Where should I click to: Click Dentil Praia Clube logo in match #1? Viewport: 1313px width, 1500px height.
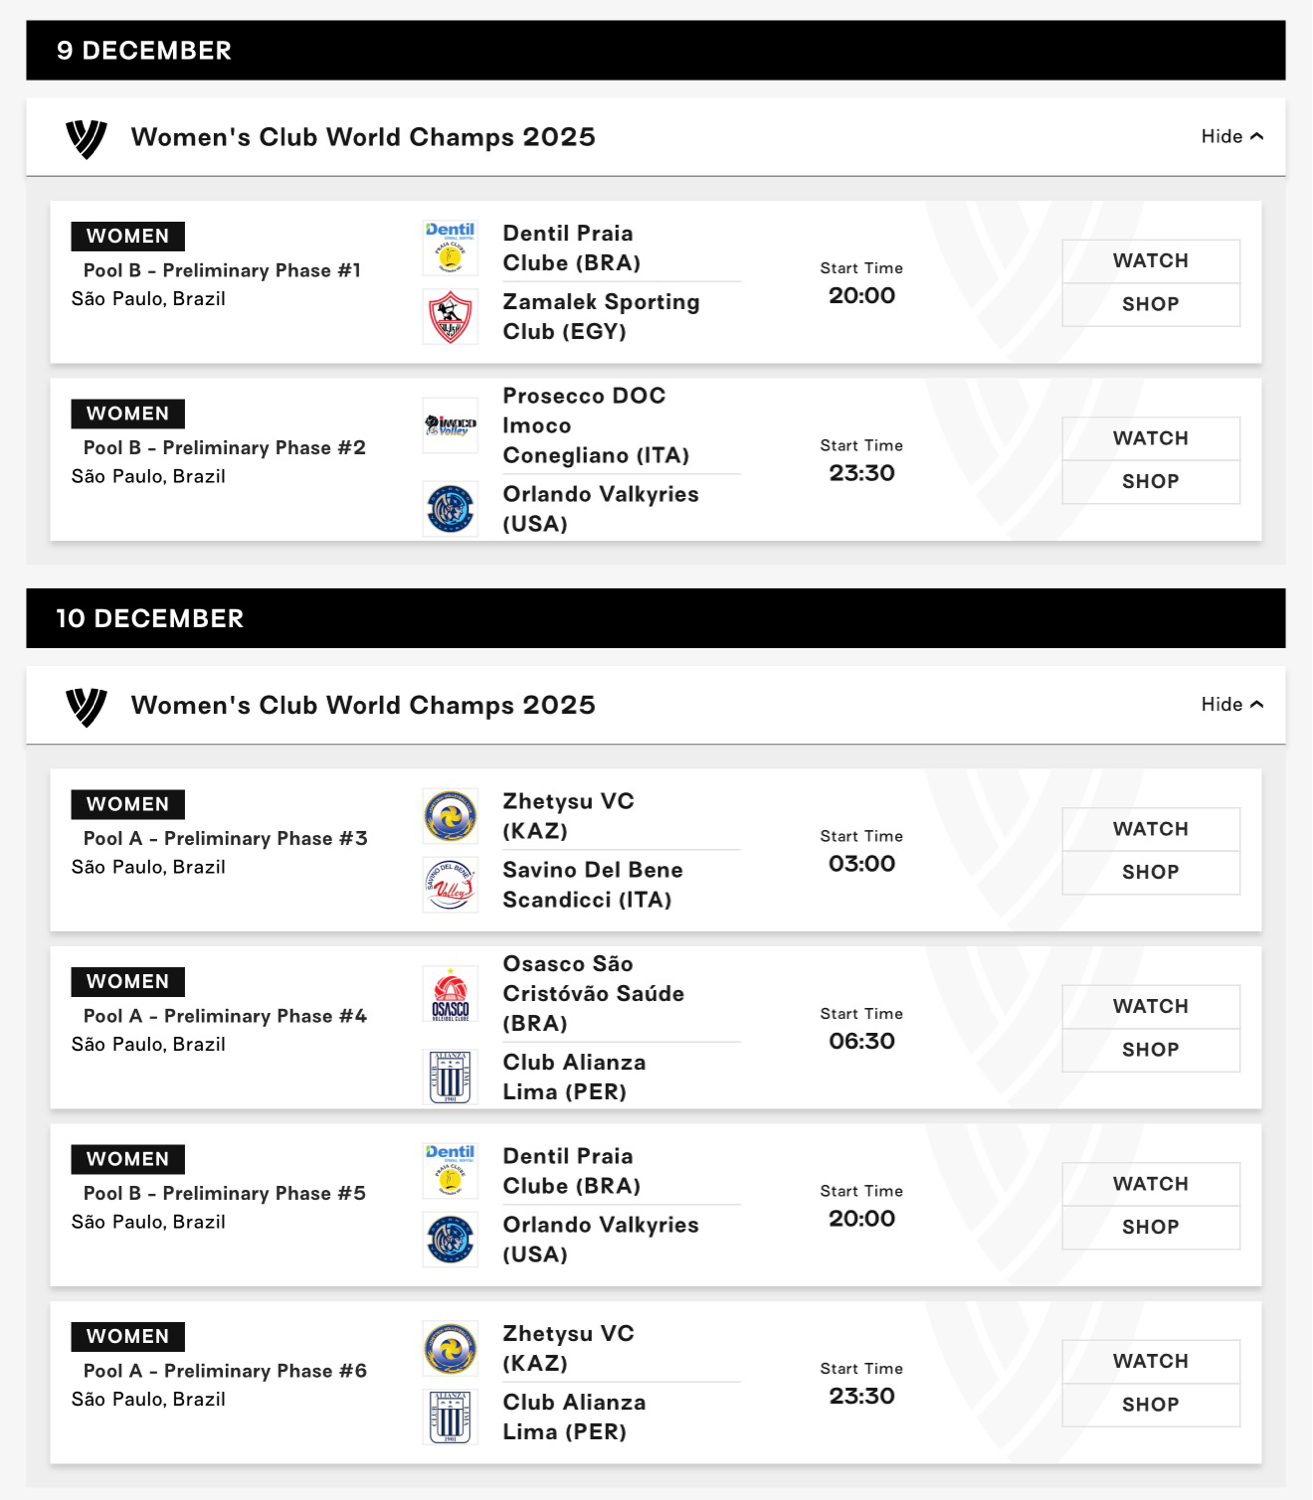450,248
